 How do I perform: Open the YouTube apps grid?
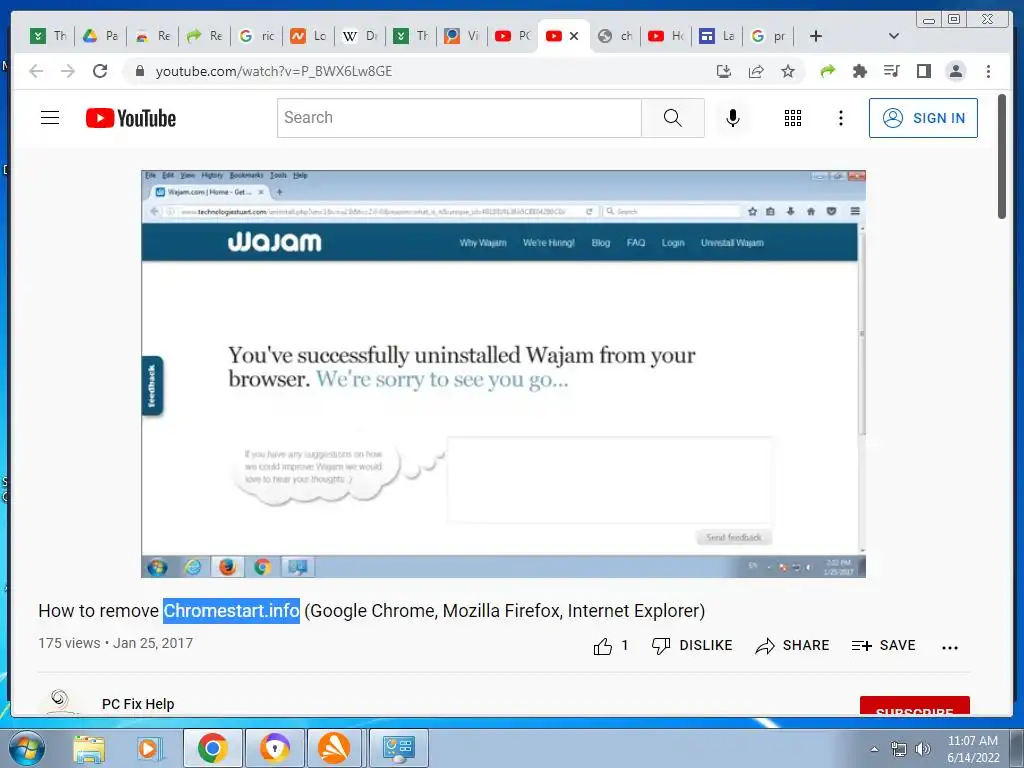pos(793,118)
